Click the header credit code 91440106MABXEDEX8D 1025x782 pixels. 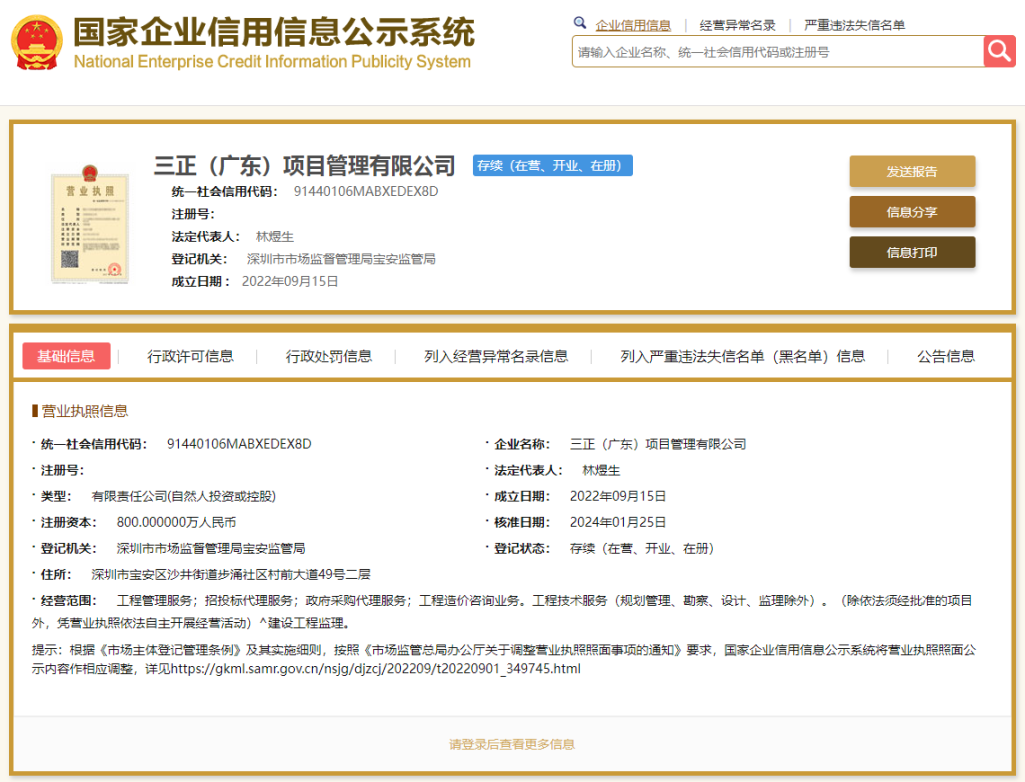[x=366, y=192]
